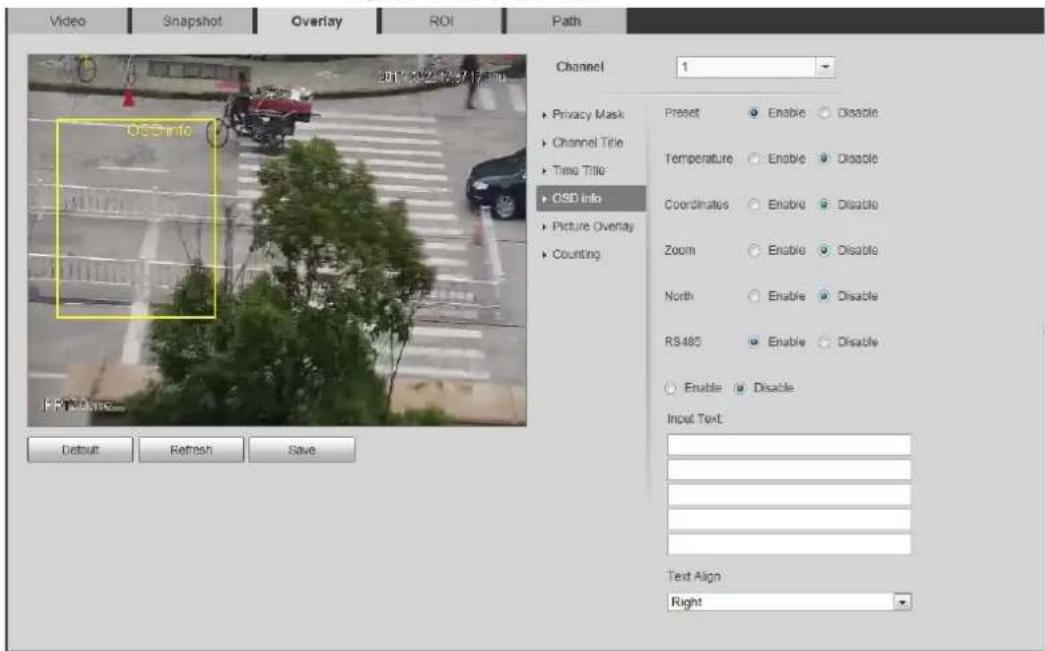Enable North overlay
The width and height of the screenshot is (1045, 651).
tap(754, 296)
